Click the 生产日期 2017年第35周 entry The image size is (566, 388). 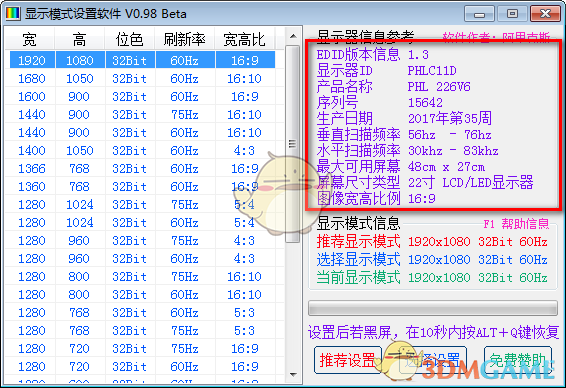point(404,118)
